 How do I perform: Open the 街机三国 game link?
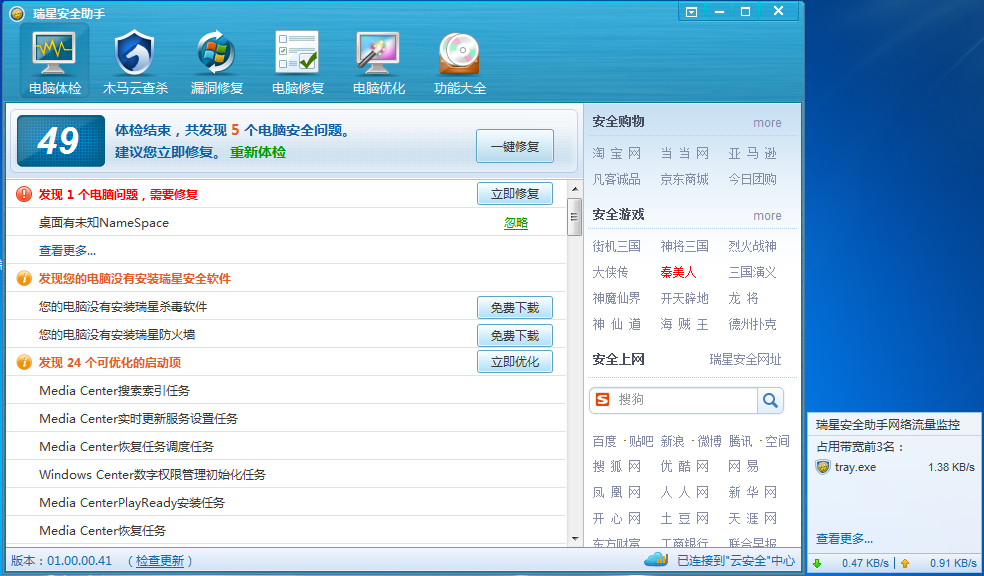616,246
